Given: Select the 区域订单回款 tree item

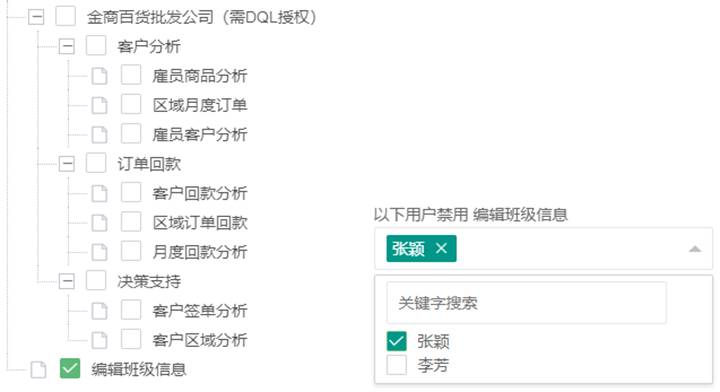Looking at the screenshot, I should click(x=200, y=223).
